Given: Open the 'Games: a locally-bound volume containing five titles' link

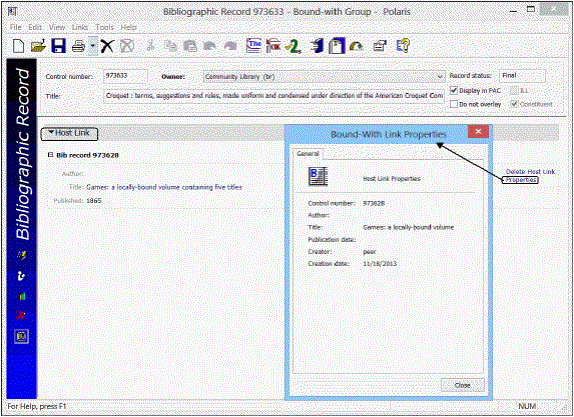Looking at the screenshot, I should click(164, 187).
